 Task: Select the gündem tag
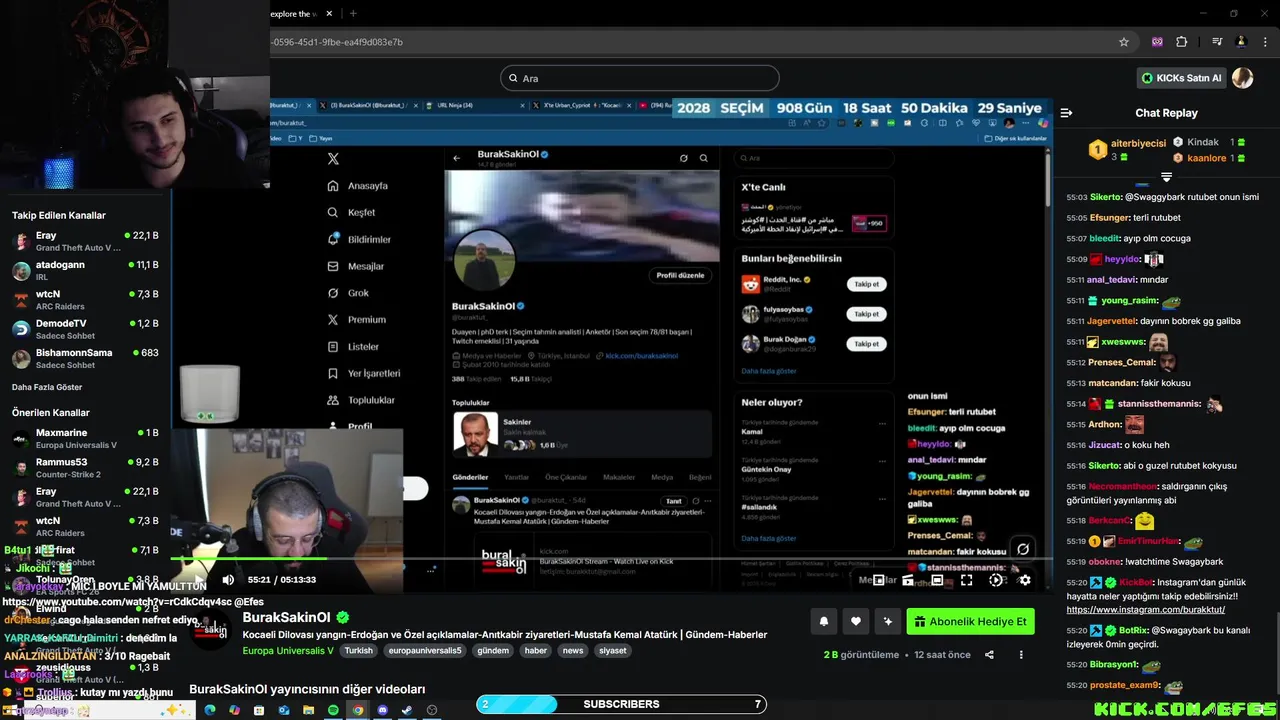(x=493, y=650)
